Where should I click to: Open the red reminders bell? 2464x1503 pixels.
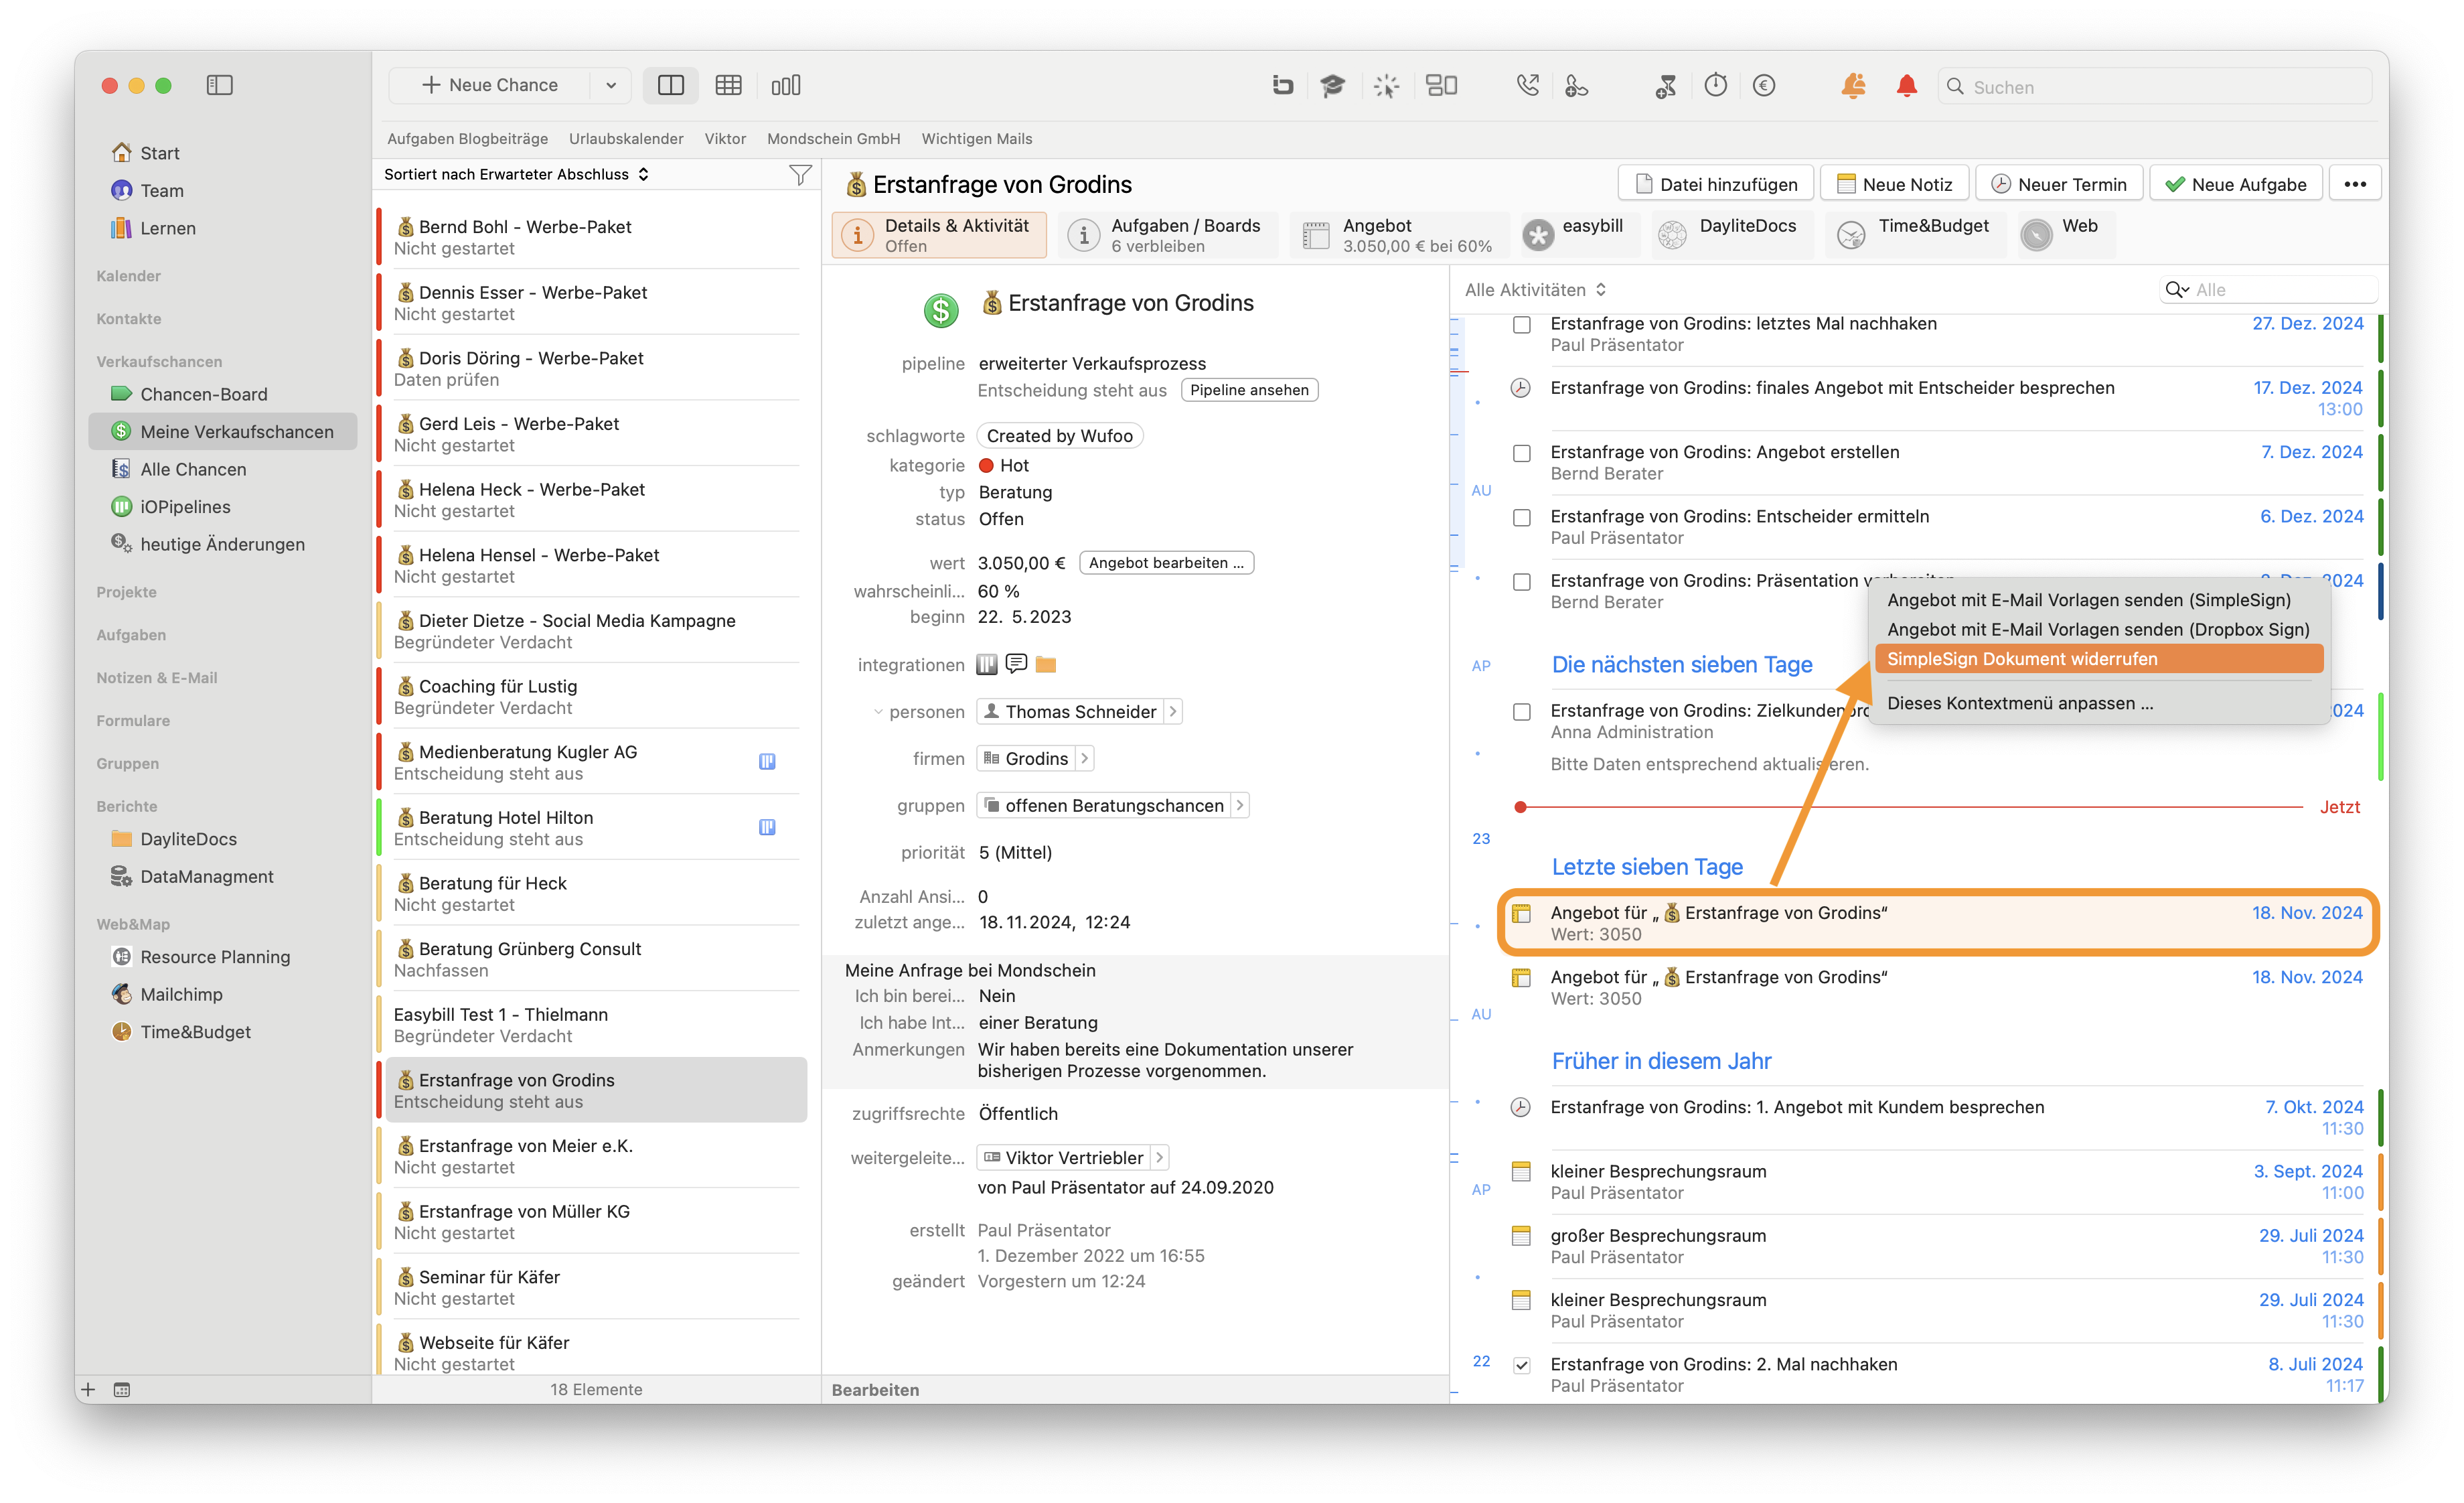[1907, 86]
